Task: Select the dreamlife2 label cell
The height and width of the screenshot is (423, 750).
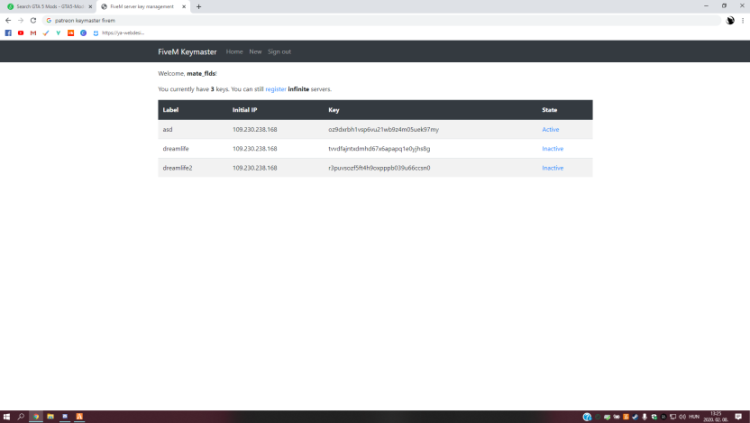Action: coord(177,168)
